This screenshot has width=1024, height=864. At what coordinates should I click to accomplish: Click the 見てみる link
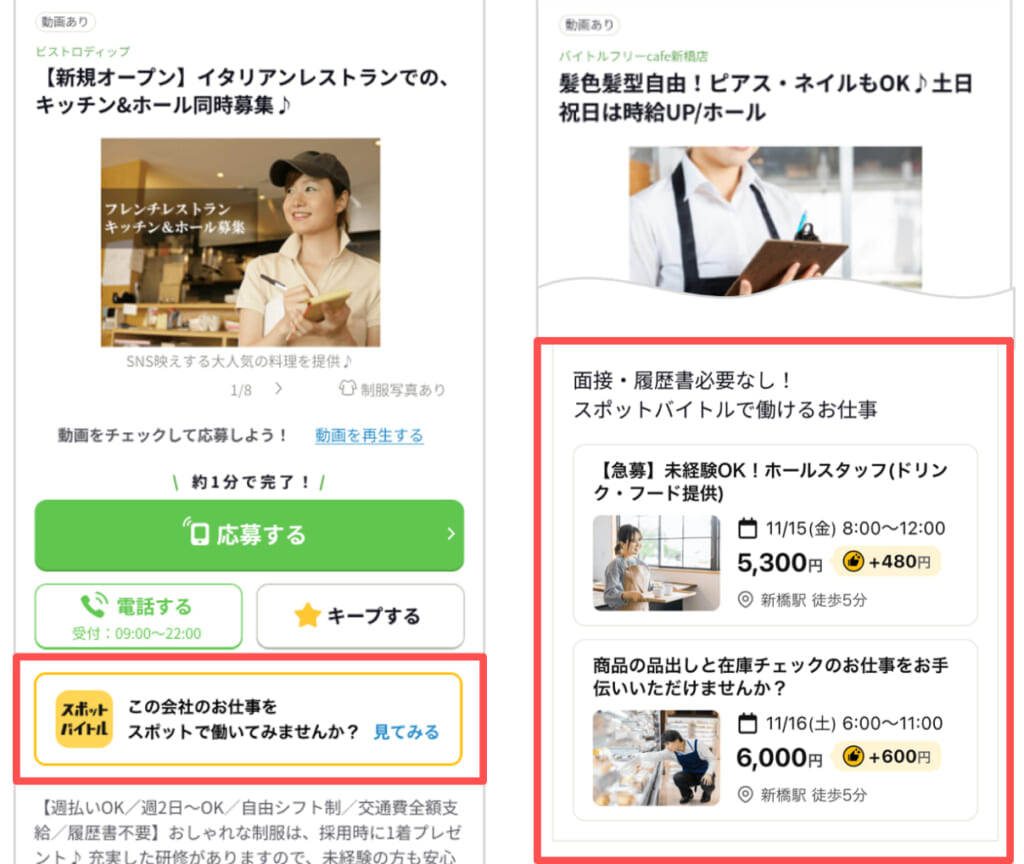click(x=406, y=732)
